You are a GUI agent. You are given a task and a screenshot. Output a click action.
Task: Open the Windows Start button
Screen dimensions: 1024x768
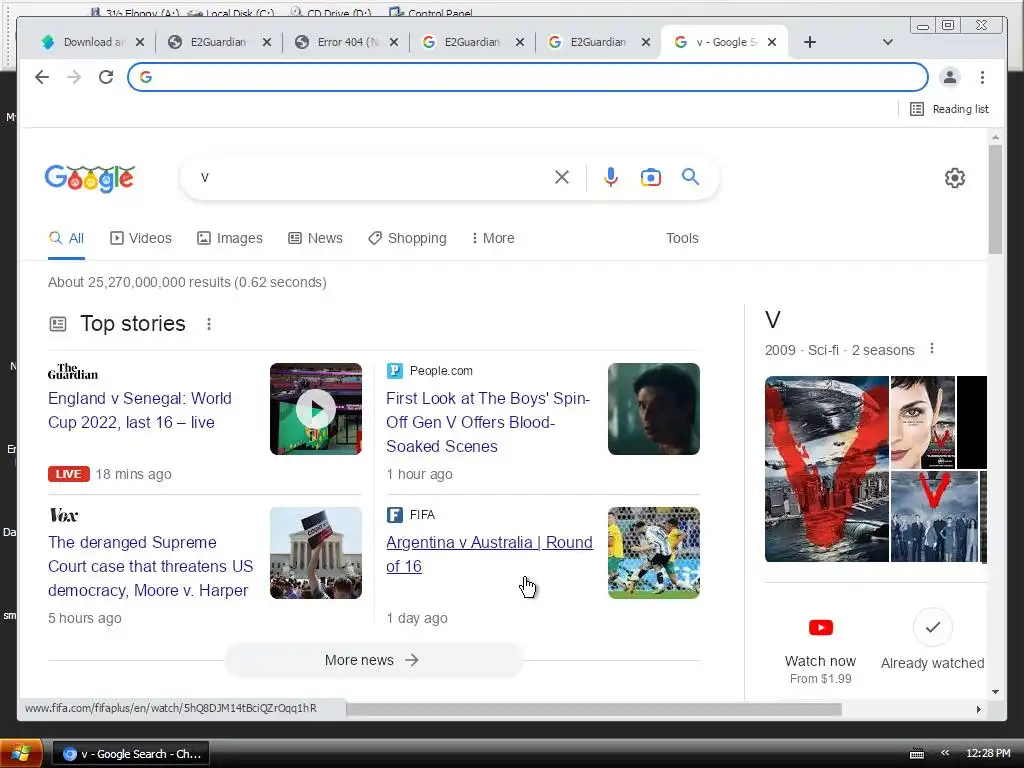point(21,754)
